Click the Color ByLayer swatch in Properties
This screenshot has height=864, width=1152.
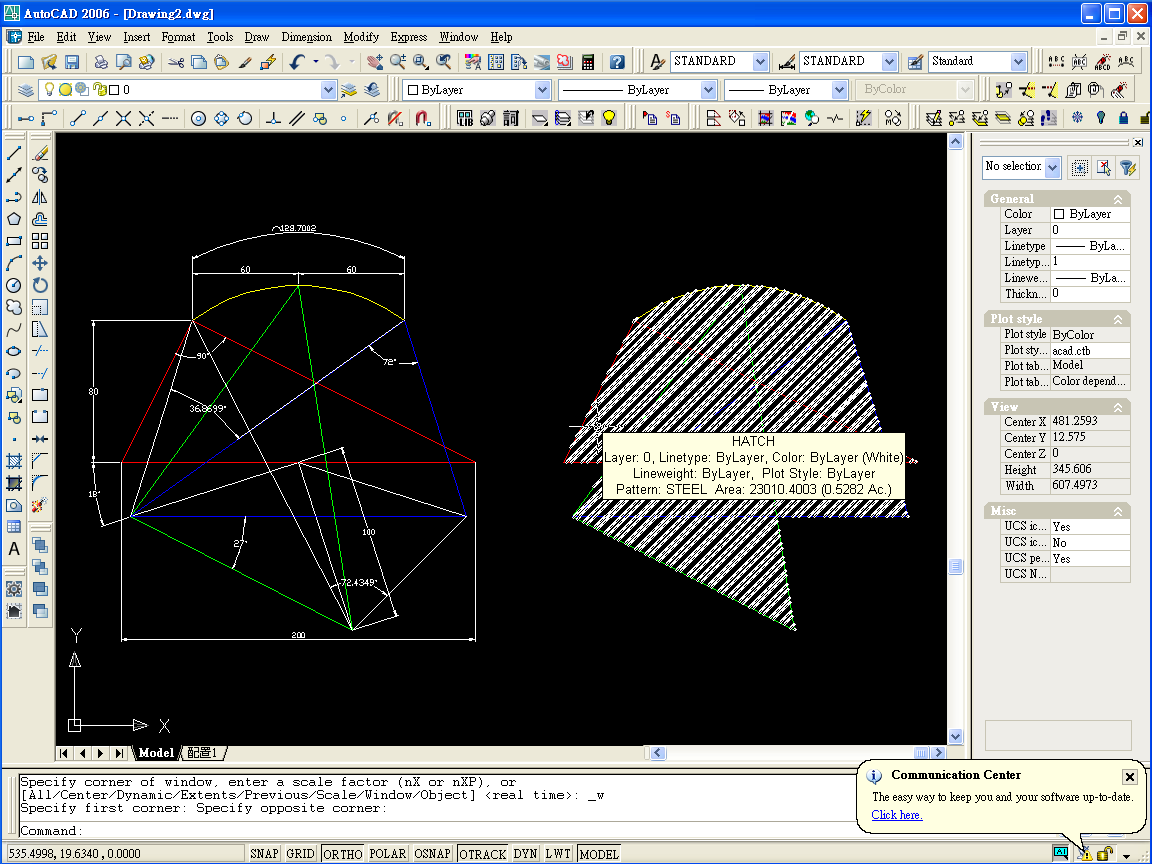1059,215
